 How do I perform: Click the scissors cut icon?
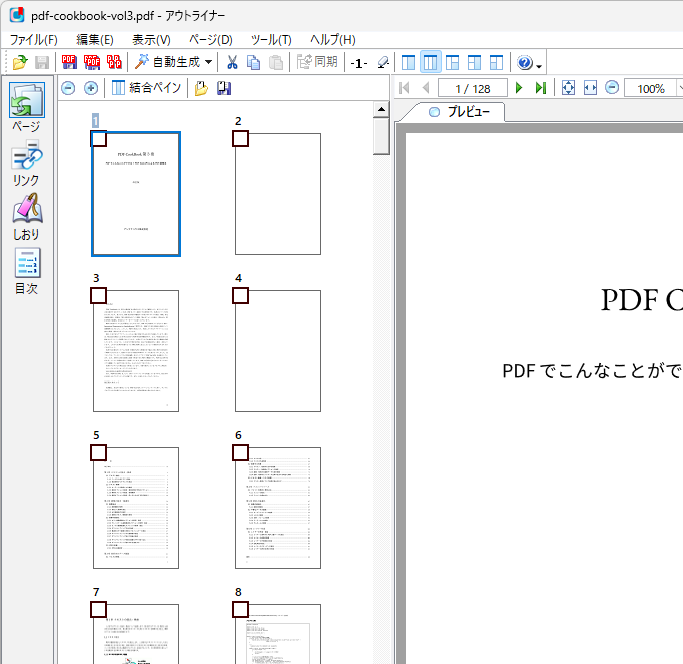click(x=232, y=62)
